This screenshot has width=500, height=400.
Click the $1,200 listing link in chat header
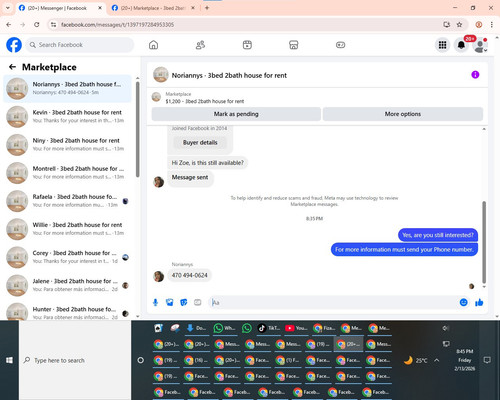tap(205, 101)
